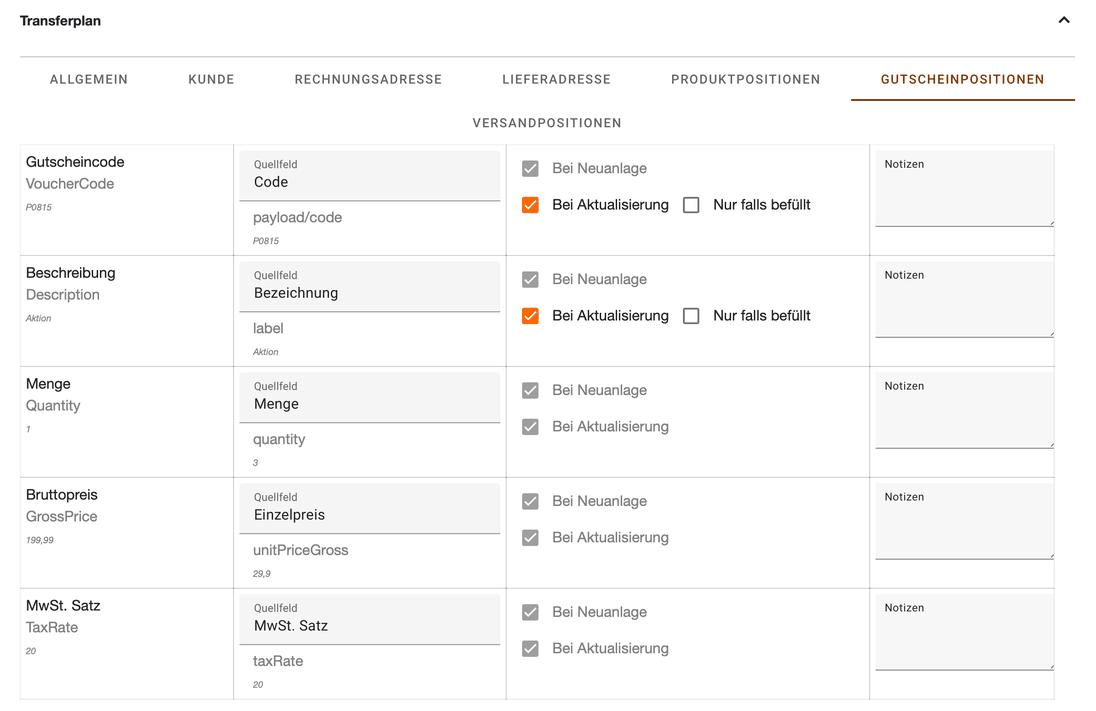
Task: Click the Transferplan heading
Action: (x=60, y=21)
